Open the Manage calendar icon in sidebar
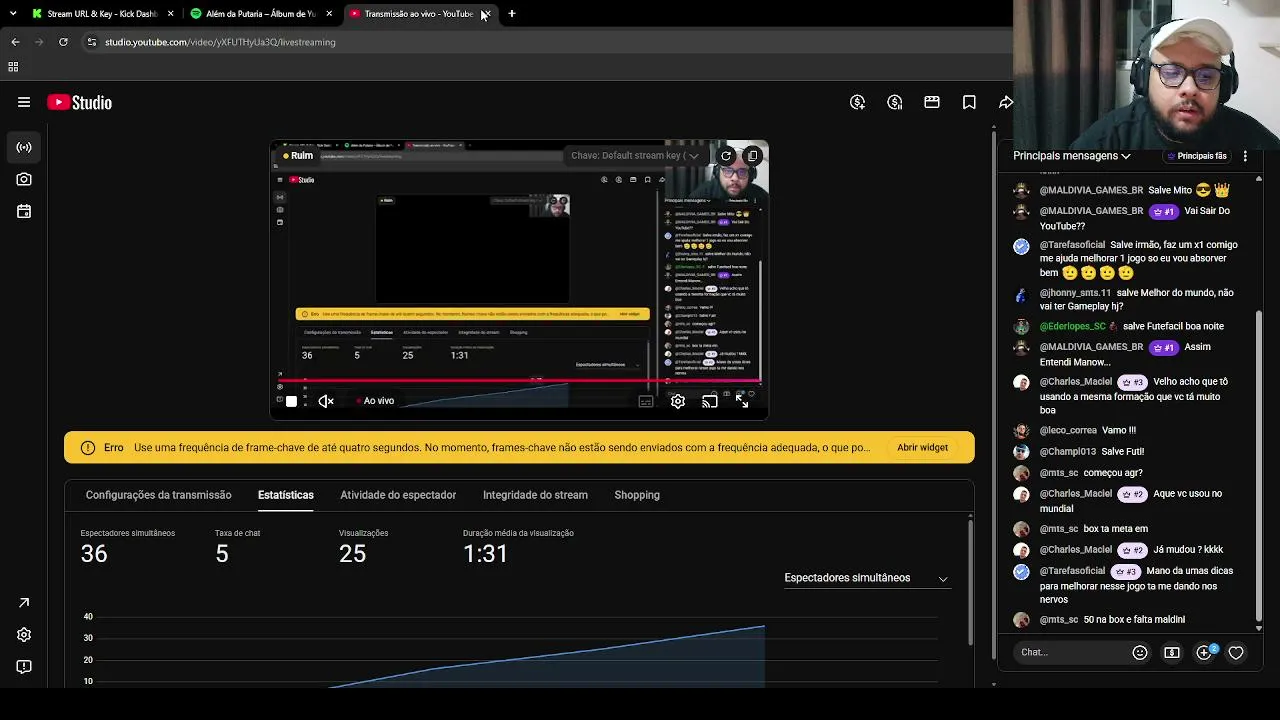The height and width of the screenshot is (720, 1280). [x=24, y=211]
